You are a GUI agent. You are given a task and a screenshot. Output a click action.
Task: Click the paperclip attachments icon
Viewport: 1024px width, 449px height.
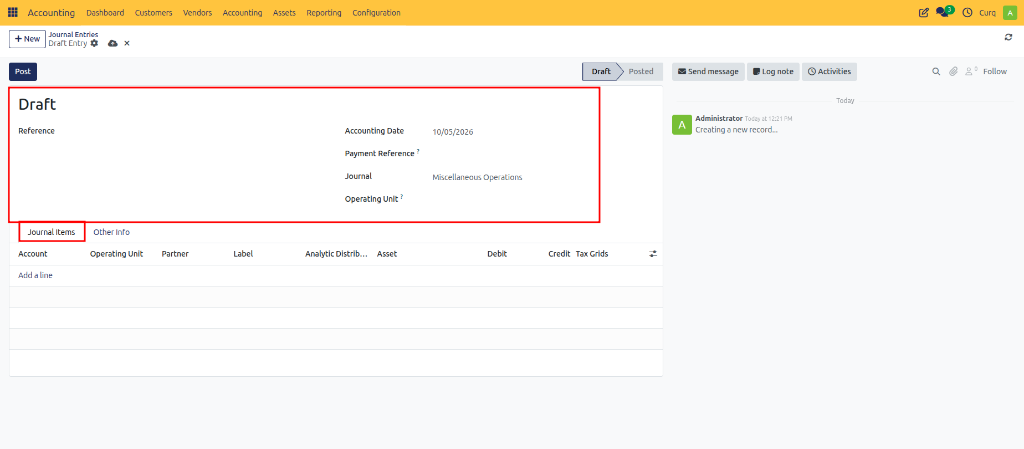click(x=953, y=72)
